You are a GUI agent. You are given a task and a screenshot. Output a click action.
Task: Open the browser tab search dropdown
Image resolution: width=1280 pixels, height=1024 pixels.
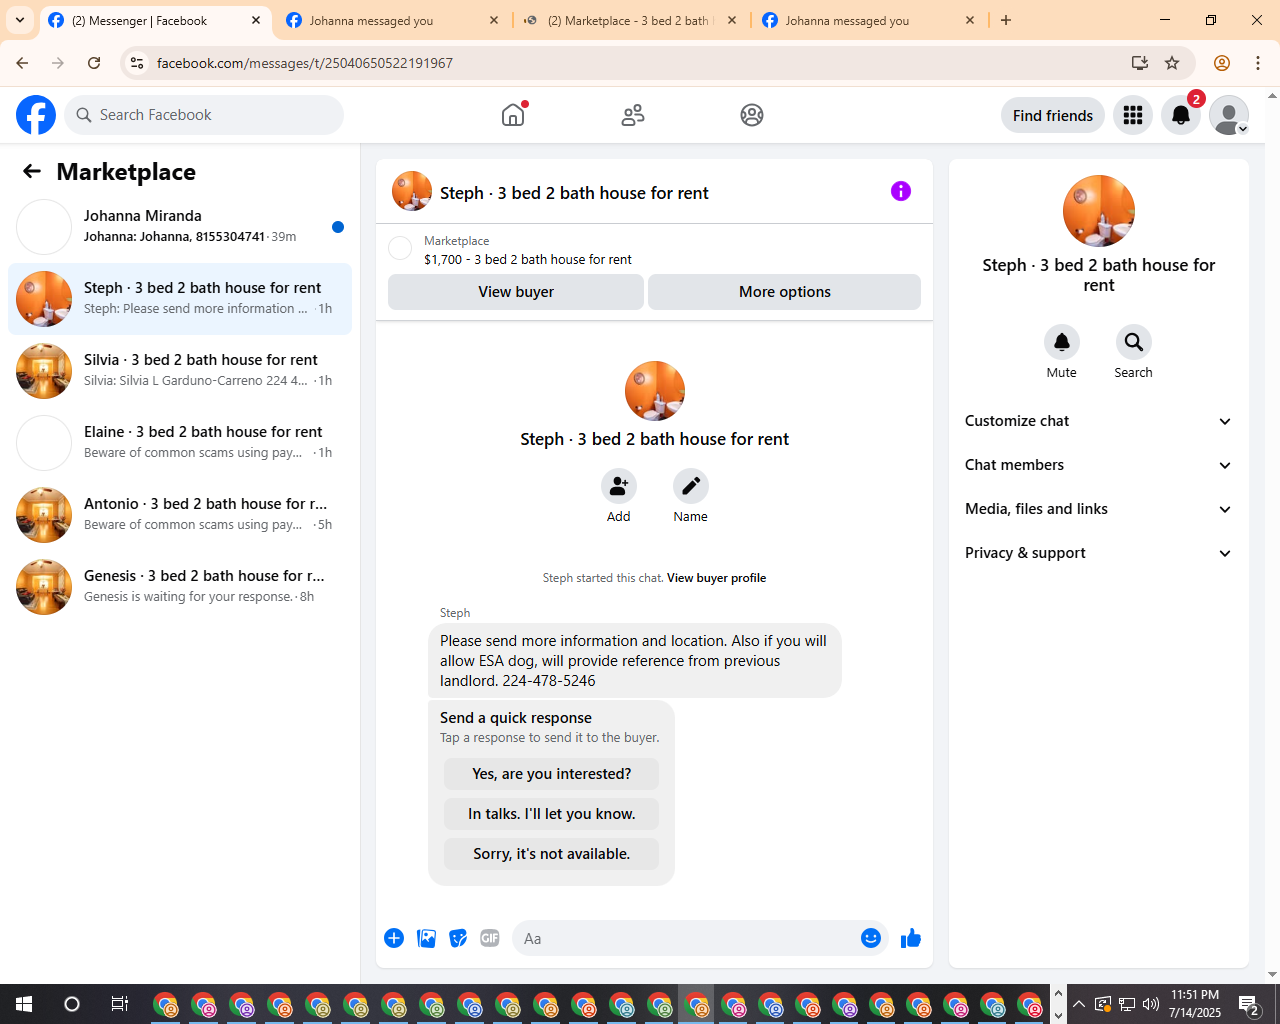tap(20, 20)
